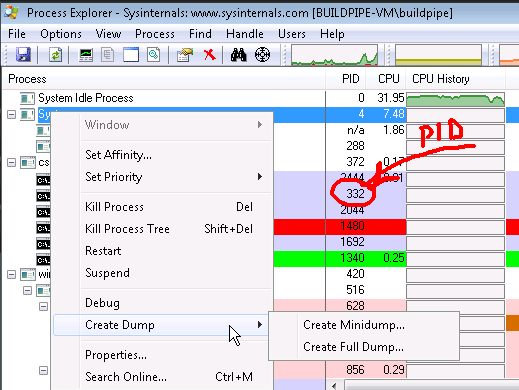Image resolution: width=519 pixels, height=390 pixels.
Task: Click the horizontal scrollbar left arrow
Action: click(x=335, y=385)
